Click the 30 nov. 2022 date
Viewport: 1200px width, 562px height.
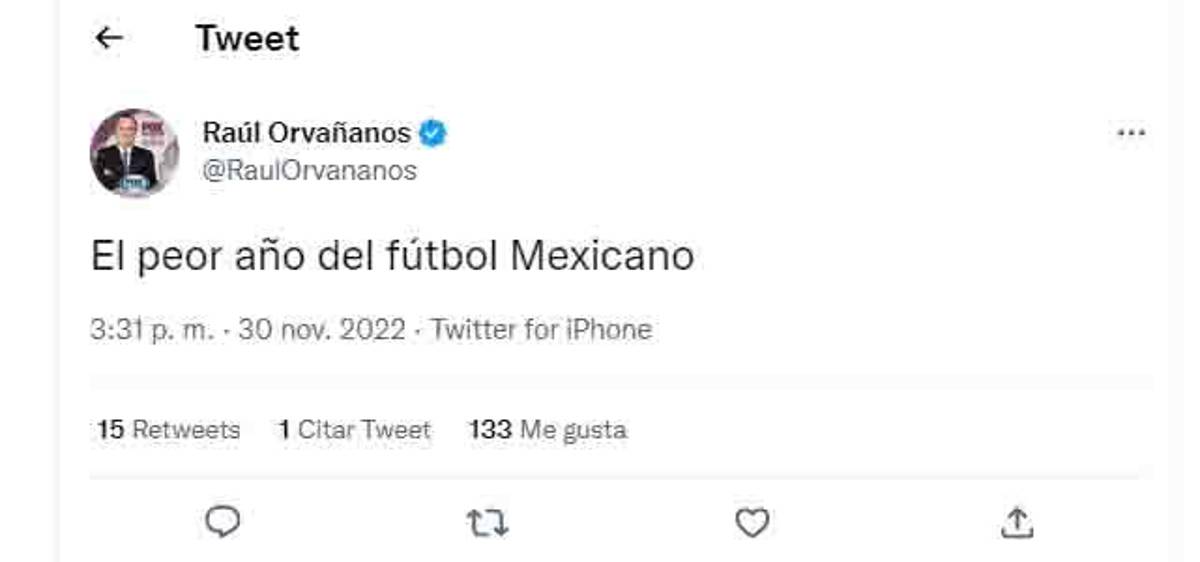(x=322, y=330)
